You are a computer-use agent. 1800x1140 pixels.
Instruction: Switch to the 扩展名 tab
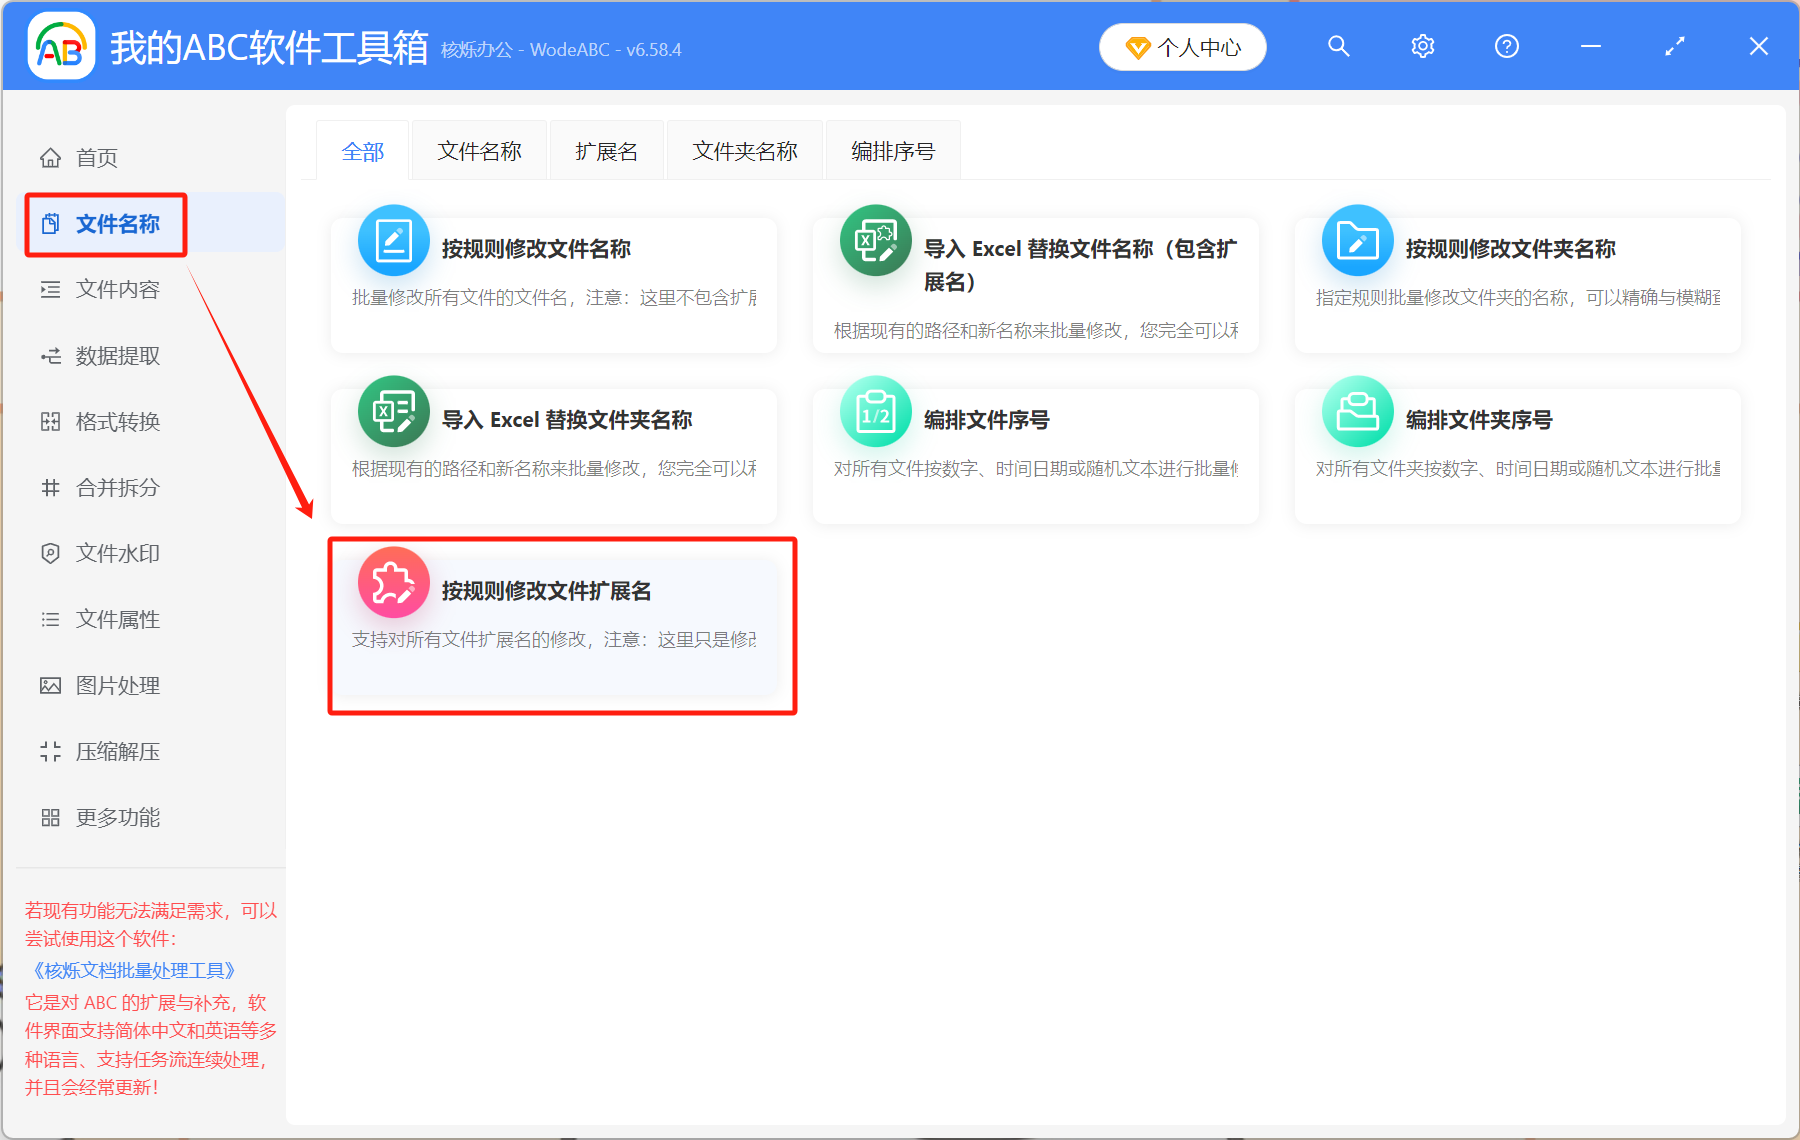(x=606, y=150)
